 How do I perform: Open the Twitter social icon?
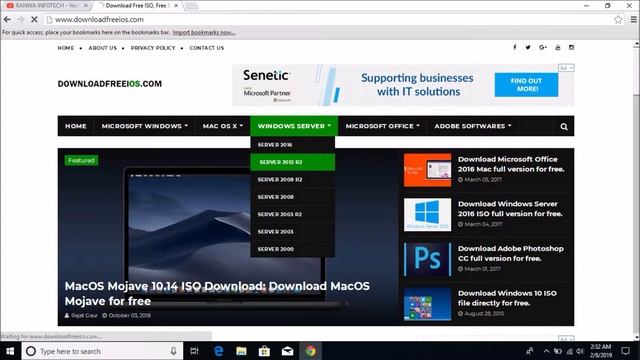(x=528, y=47)
